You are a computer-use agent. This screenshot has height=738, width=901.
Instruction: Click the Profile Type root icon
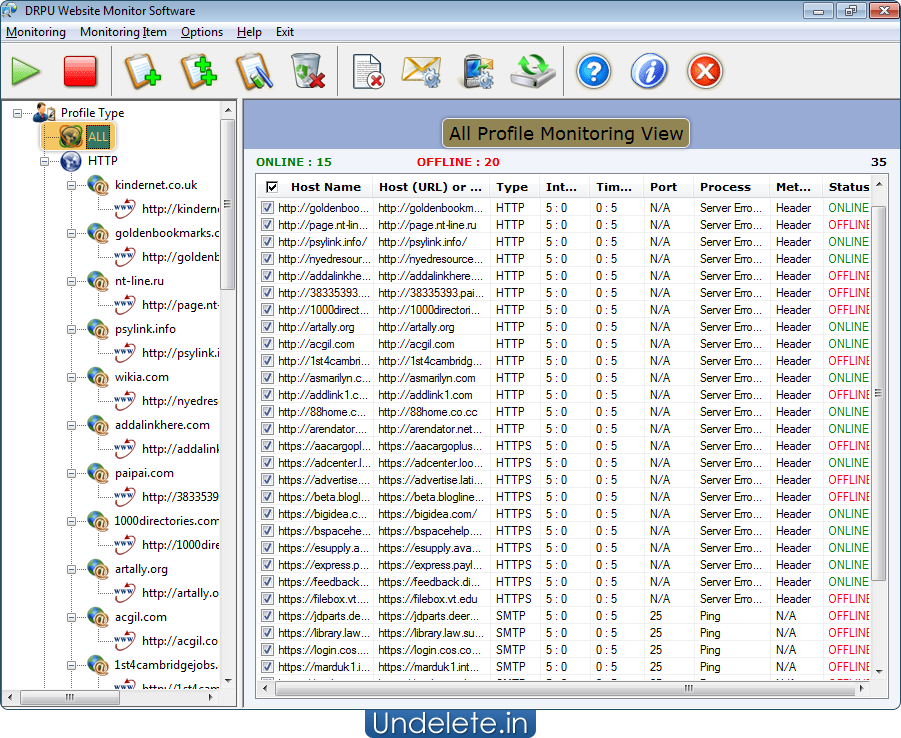(x=44, y=113)
